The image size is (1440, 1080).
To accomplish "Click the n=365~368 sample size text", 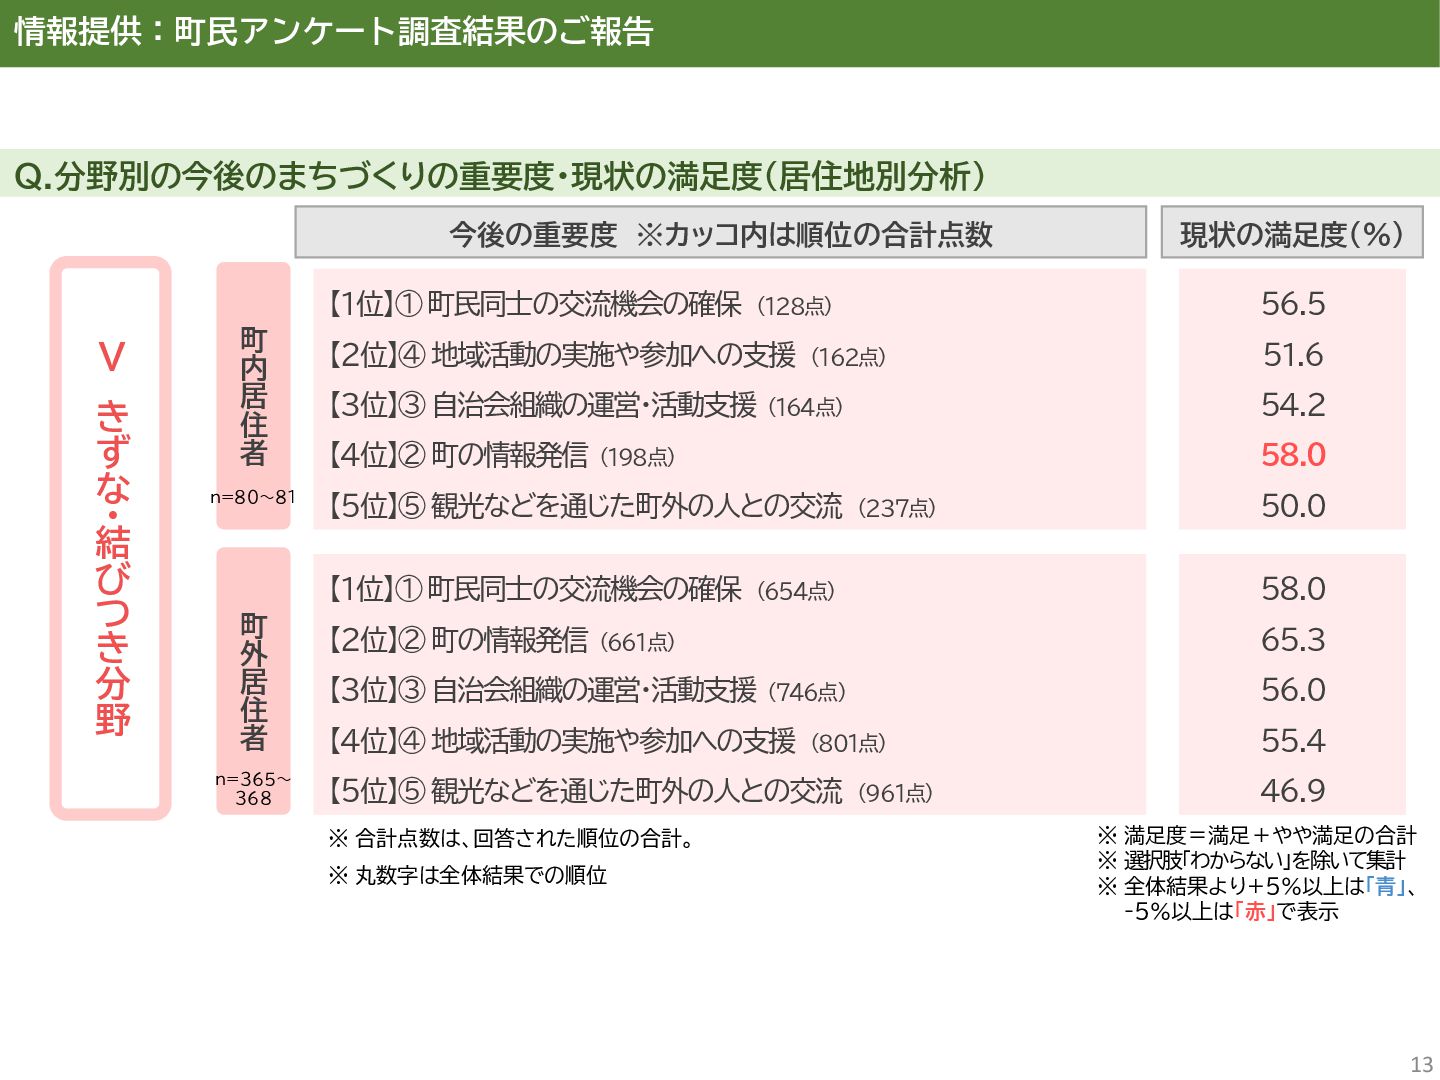I will [253, 789].
